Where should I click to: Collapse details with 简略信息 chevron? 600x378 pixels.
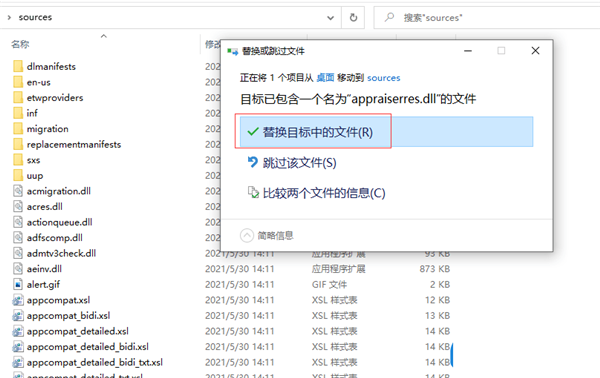click(247, 235)
